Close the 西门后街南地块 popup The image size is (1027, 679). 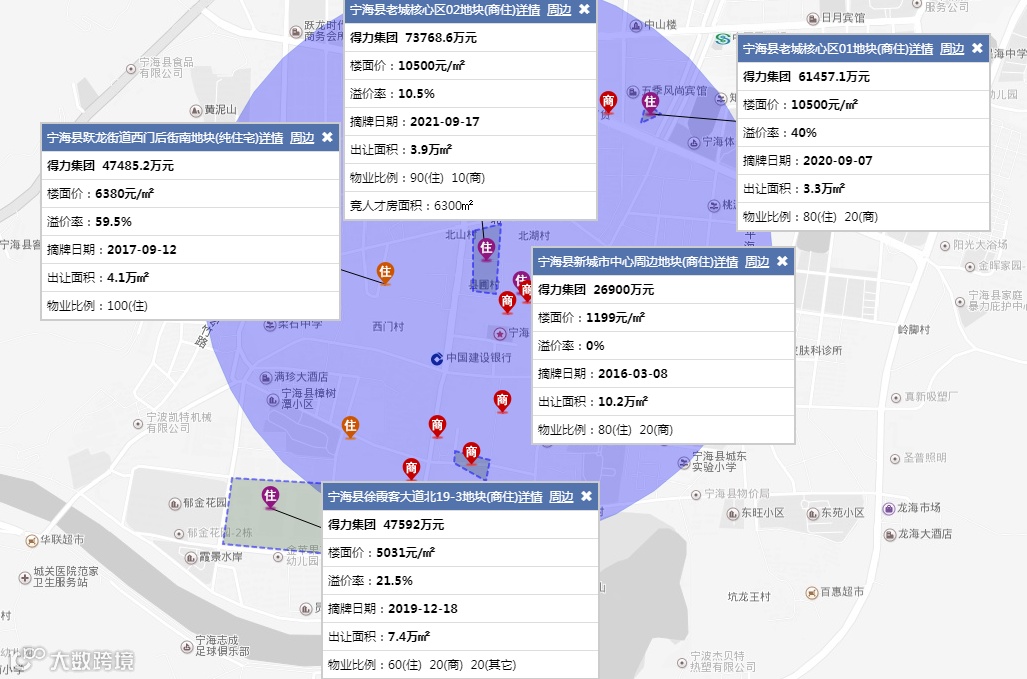tap(327, 138)
